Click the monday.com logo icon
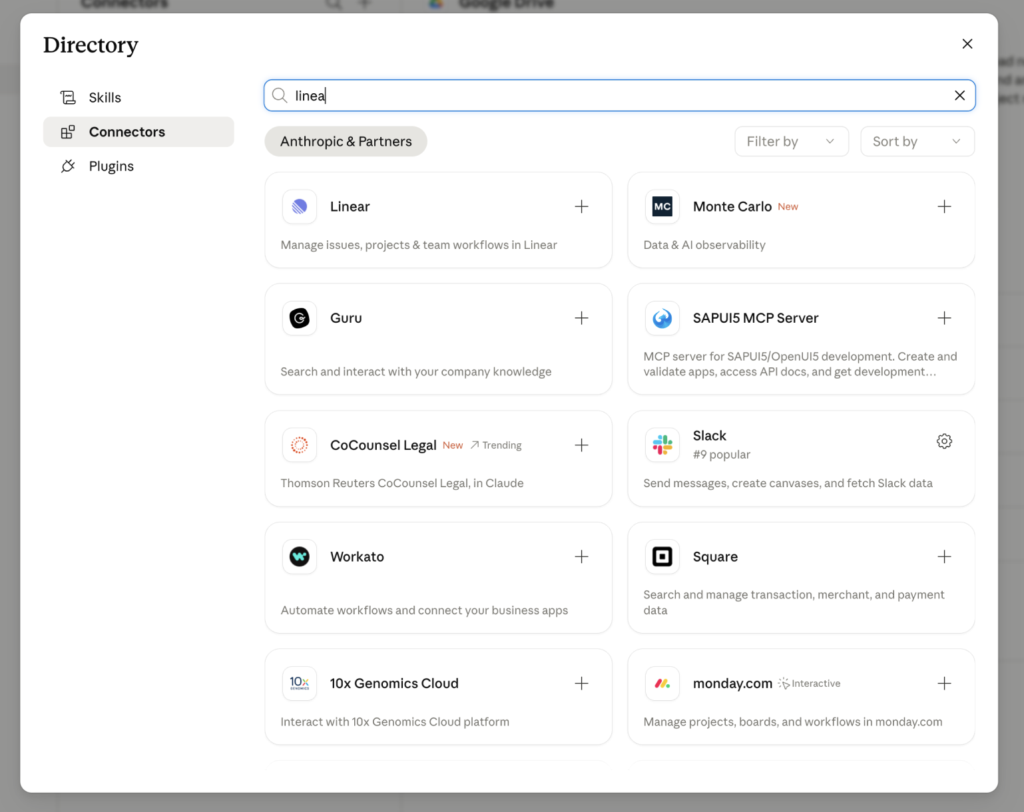 (662, 683)
